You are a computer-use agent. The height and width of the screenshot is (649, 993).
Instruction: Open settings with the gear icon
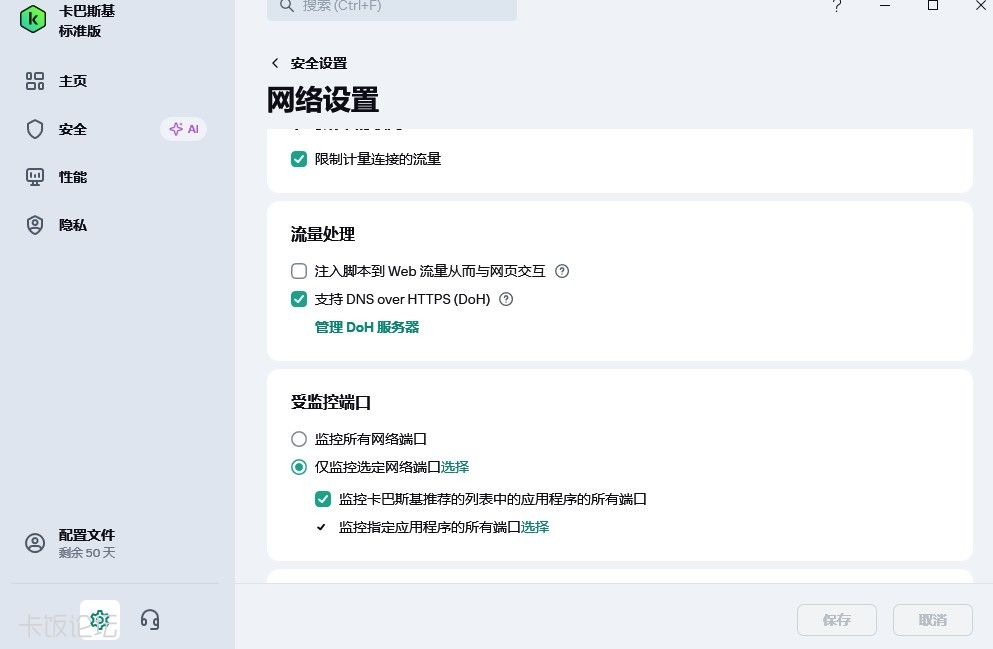[x=99, y=619]
